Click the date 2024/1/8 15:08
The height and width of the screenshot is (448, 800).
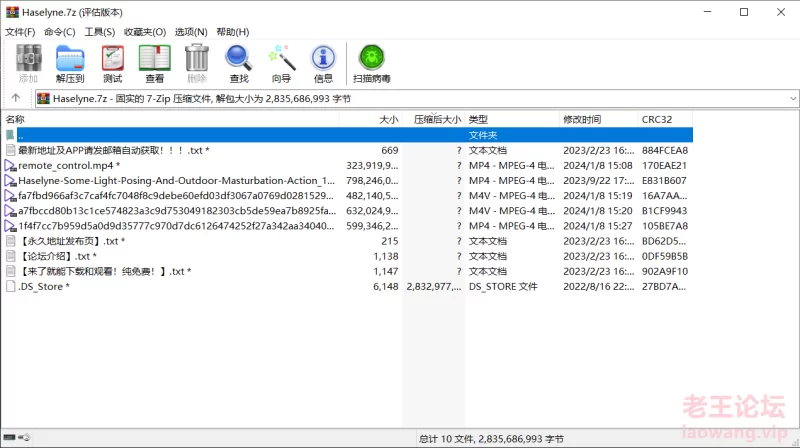click(x=598, y=165)
